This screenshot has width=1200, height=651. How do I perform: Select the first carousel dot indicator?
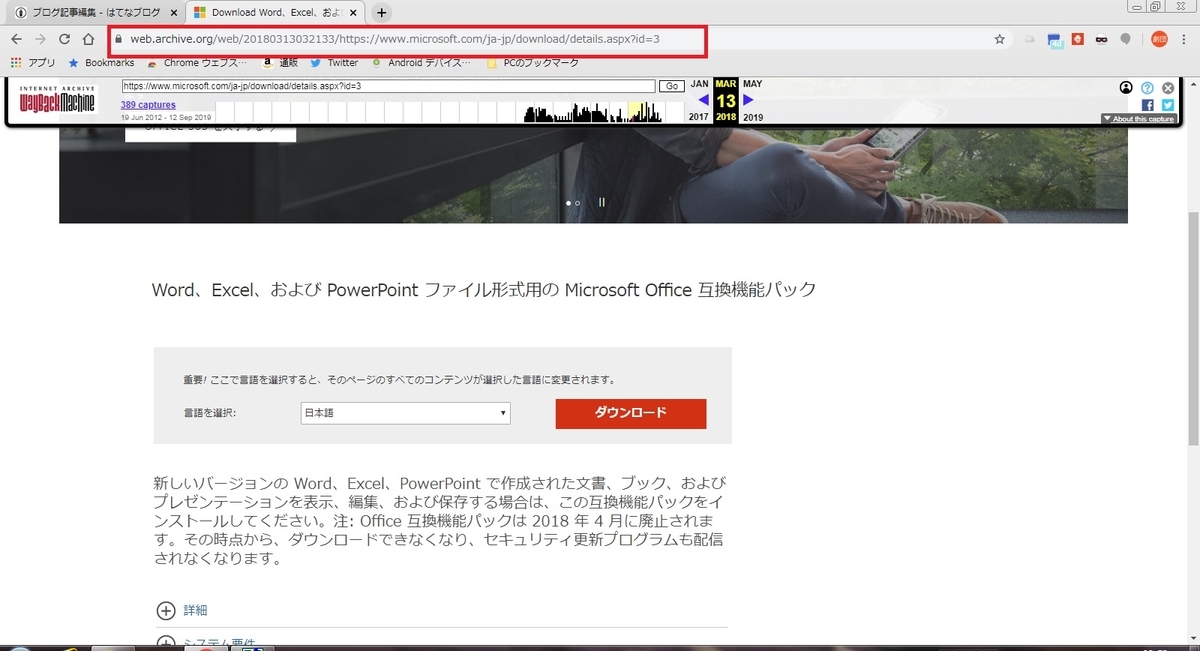[569, 203]
